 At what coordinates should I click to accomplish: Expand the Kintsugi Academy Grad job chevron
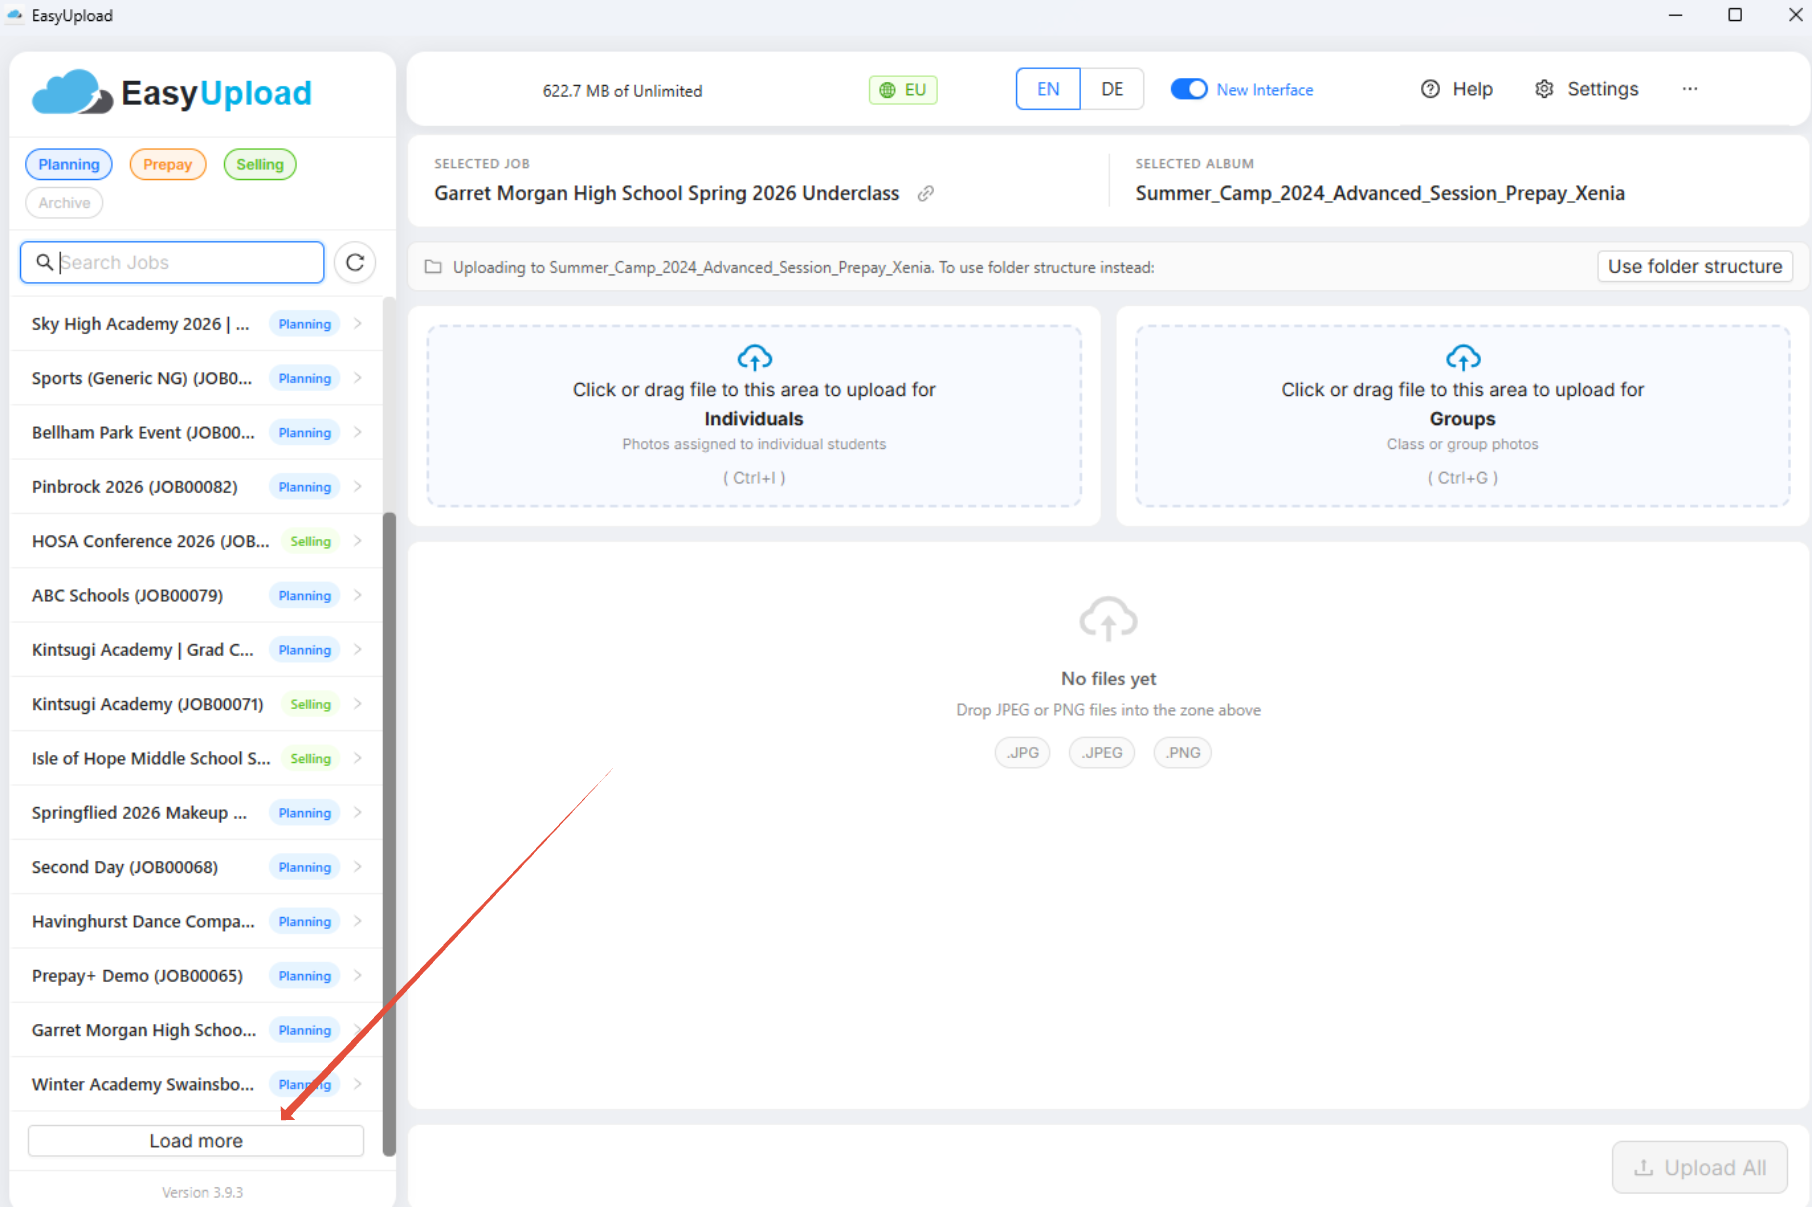[x=358, y=649]
